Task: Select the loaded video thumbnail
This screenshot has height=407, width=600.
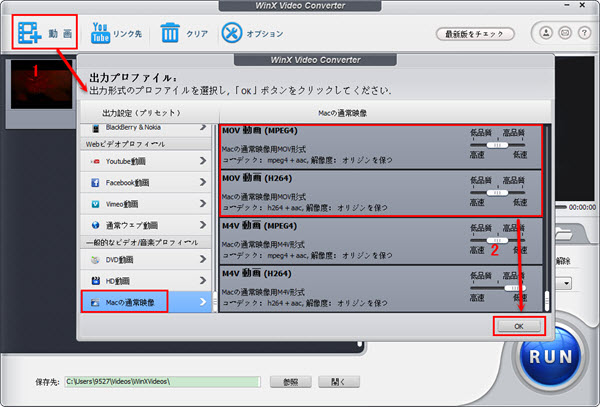Action: [41, 85]
